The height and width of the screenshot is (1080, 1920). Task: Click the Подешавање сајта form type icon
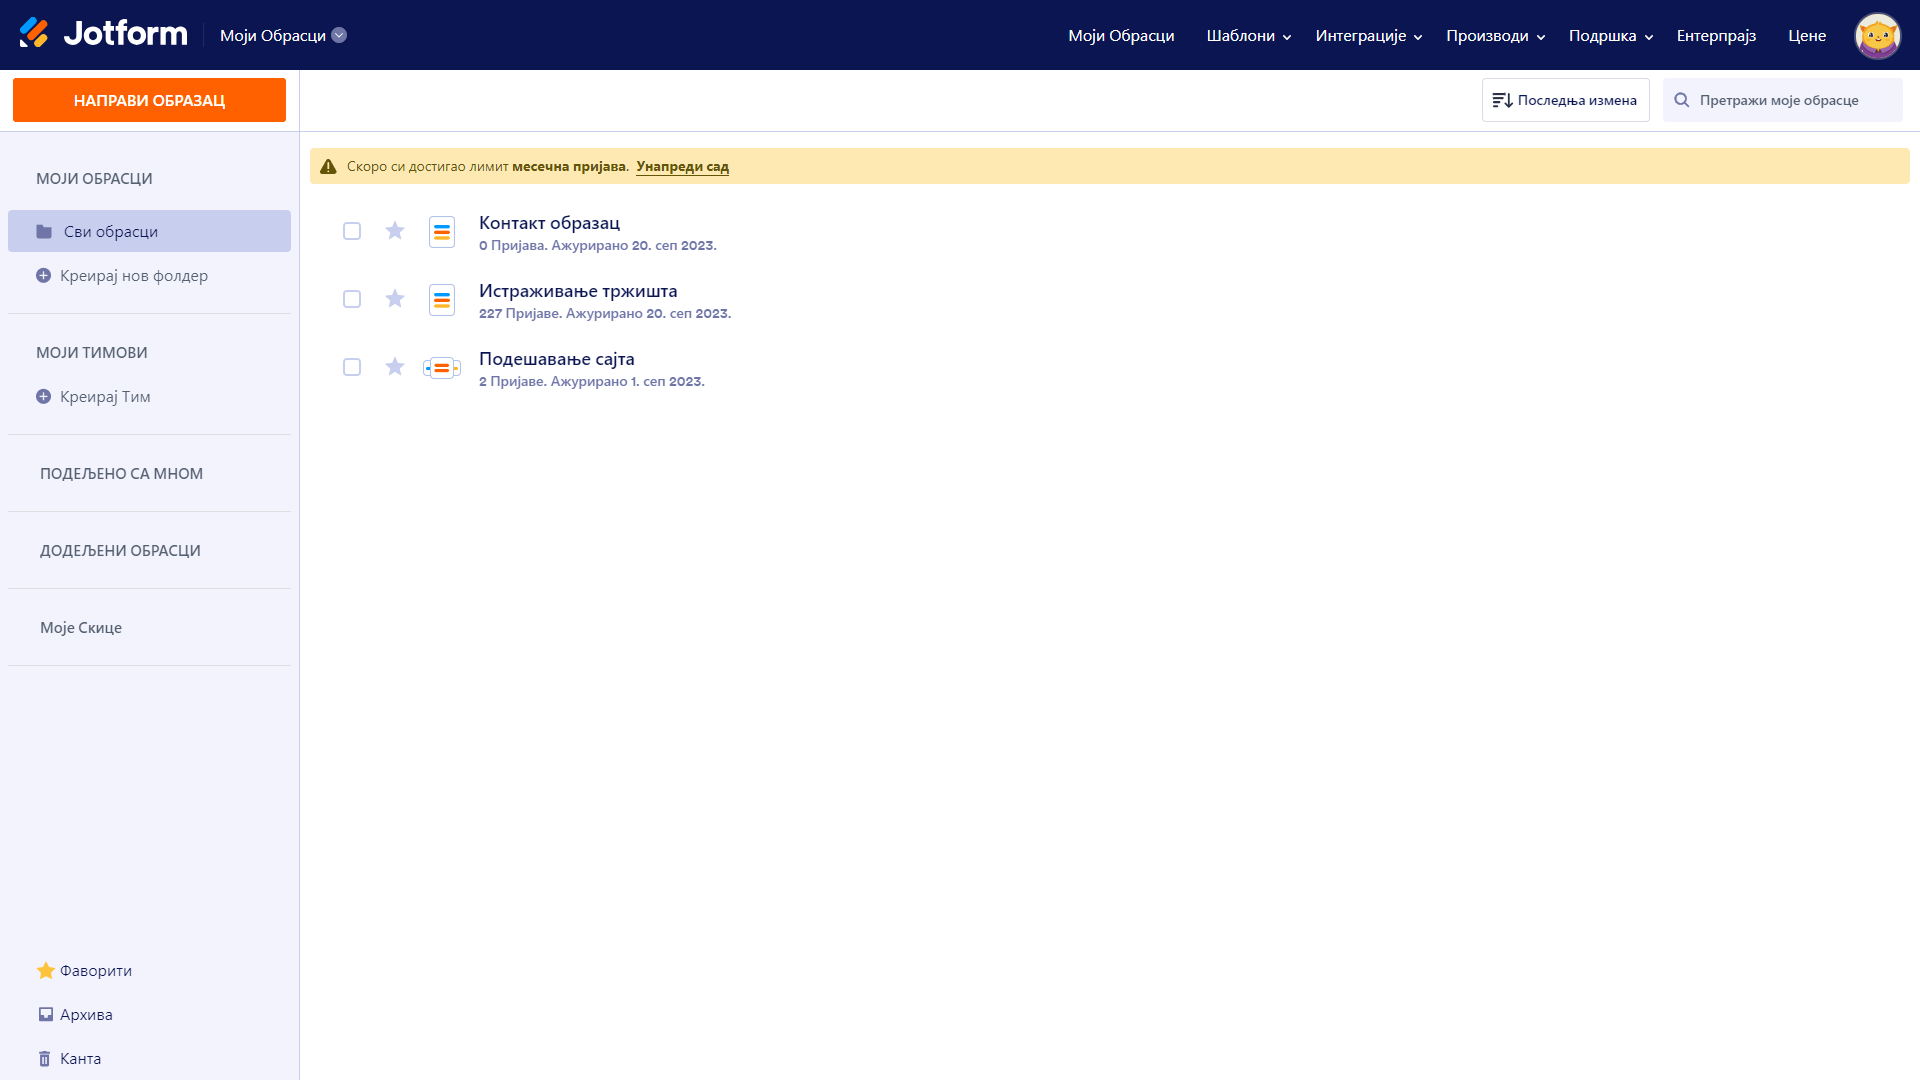pos(441,368)
